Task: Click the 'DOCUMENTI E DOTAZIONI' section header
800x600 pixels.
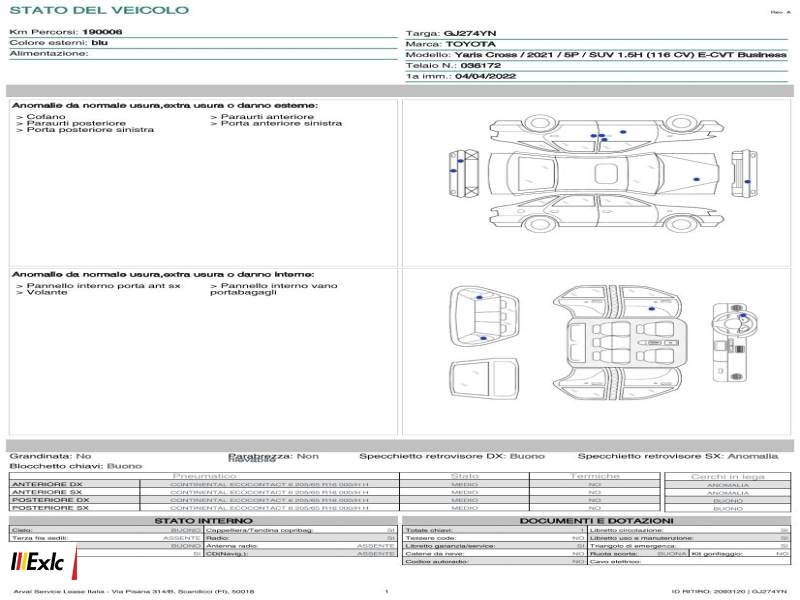Action: pos(596,521)
